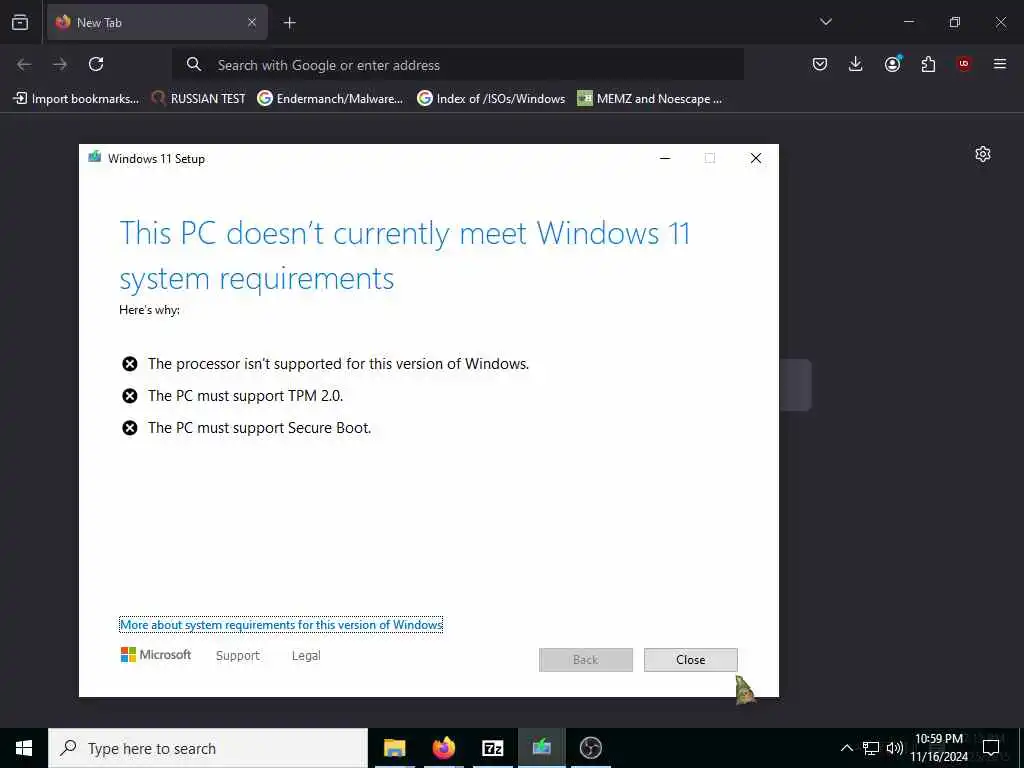This screenshot has height=768, width=1024.
Task: Open Index of /ISOs/Windows bookmark
Action: (491, 99)
